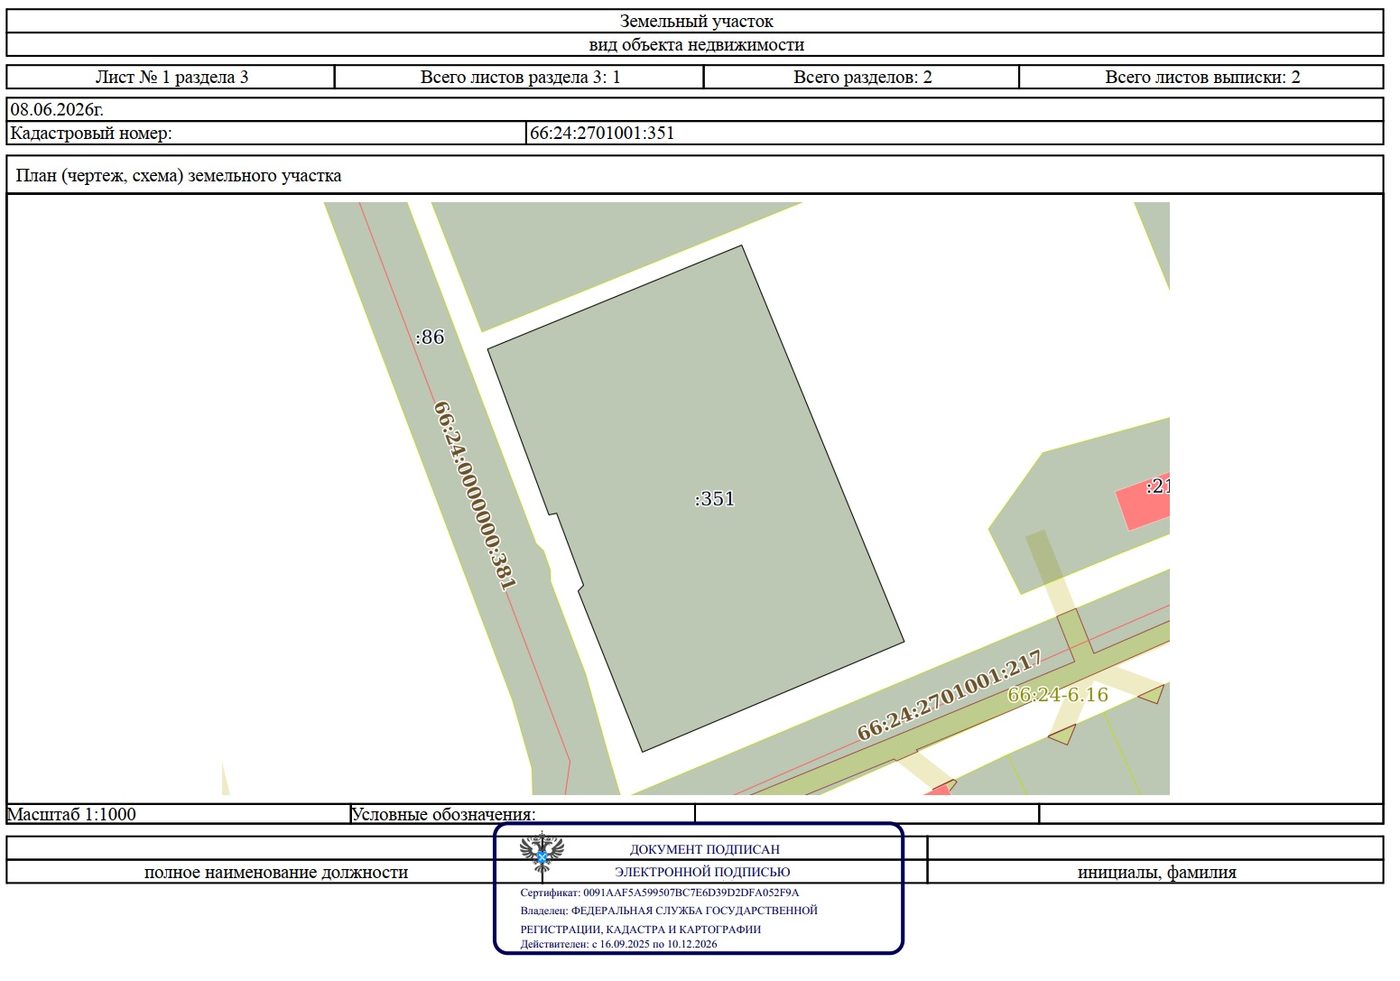Click 'Масштаб 1:1000' scale label
This screenshot has width=1400, height=981.
[72, 814]
